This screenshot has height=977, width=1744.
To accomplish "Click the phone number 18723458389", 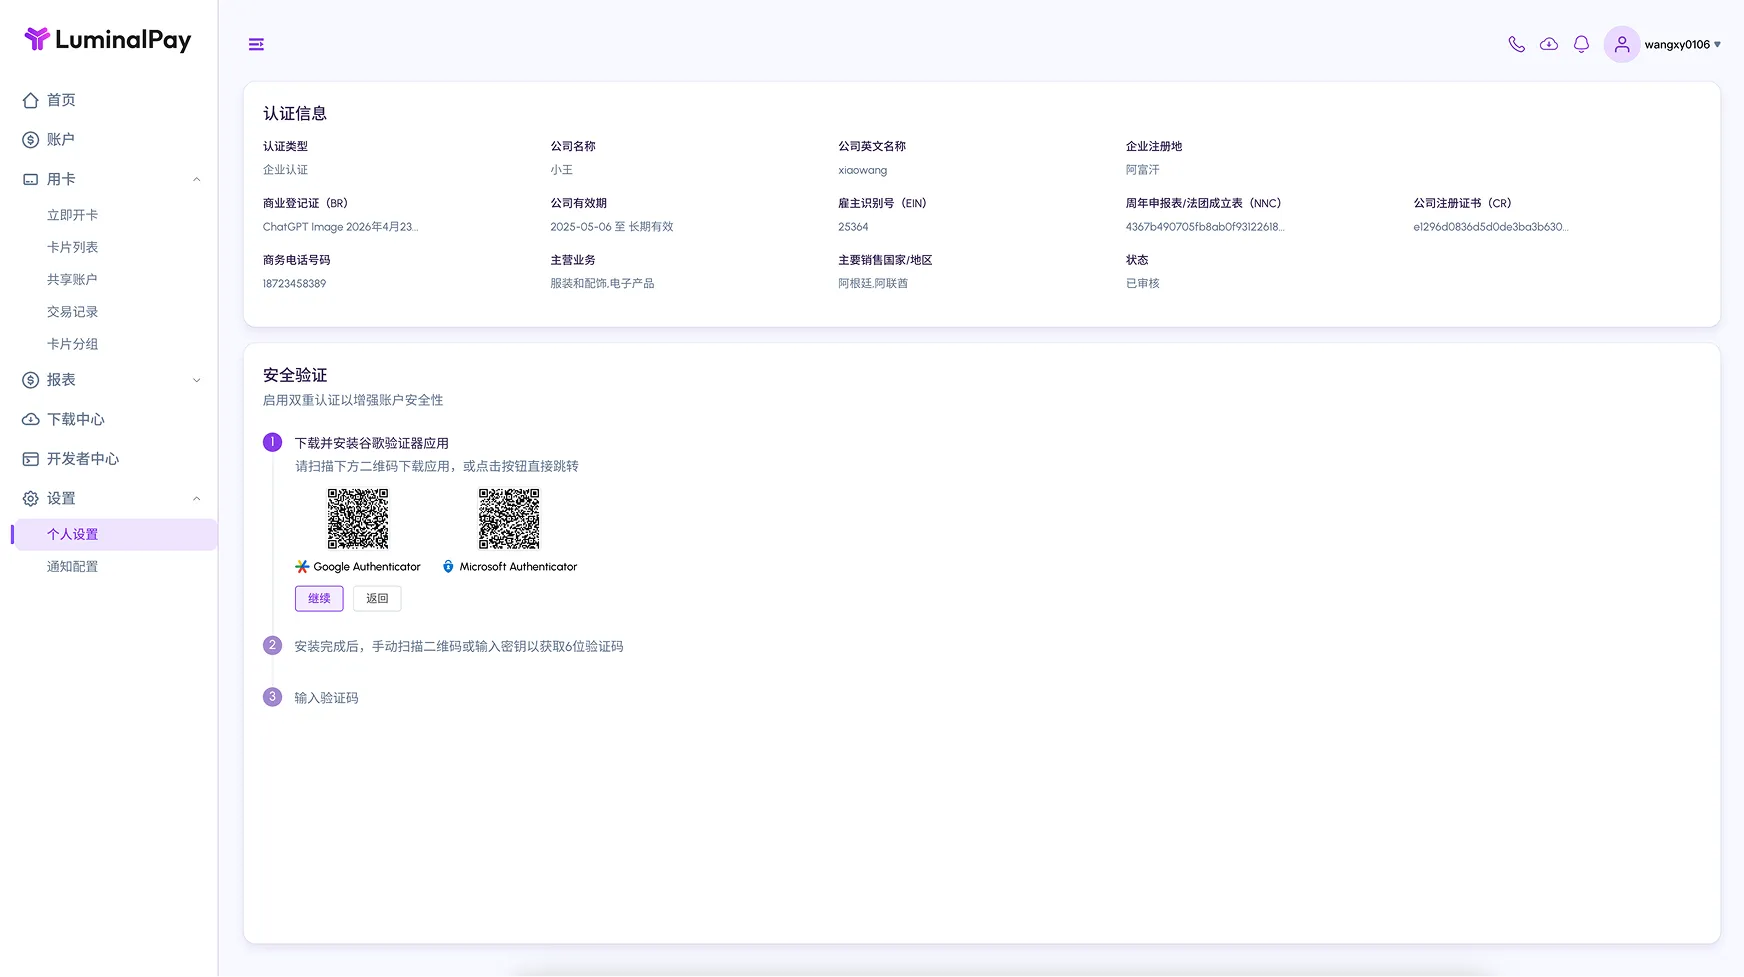I will pyautogui.click(x=294, y=283).
